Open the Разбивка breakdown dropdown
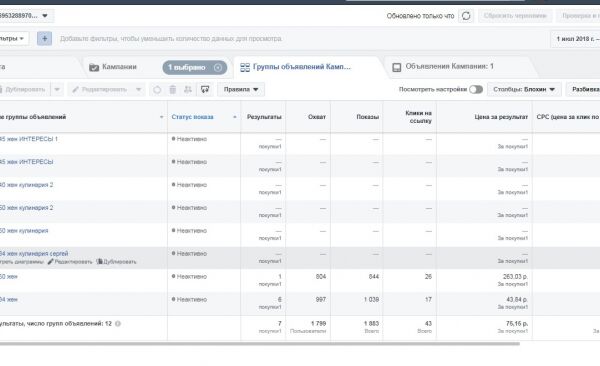600x366 pixels. click(x=584, y=90)
